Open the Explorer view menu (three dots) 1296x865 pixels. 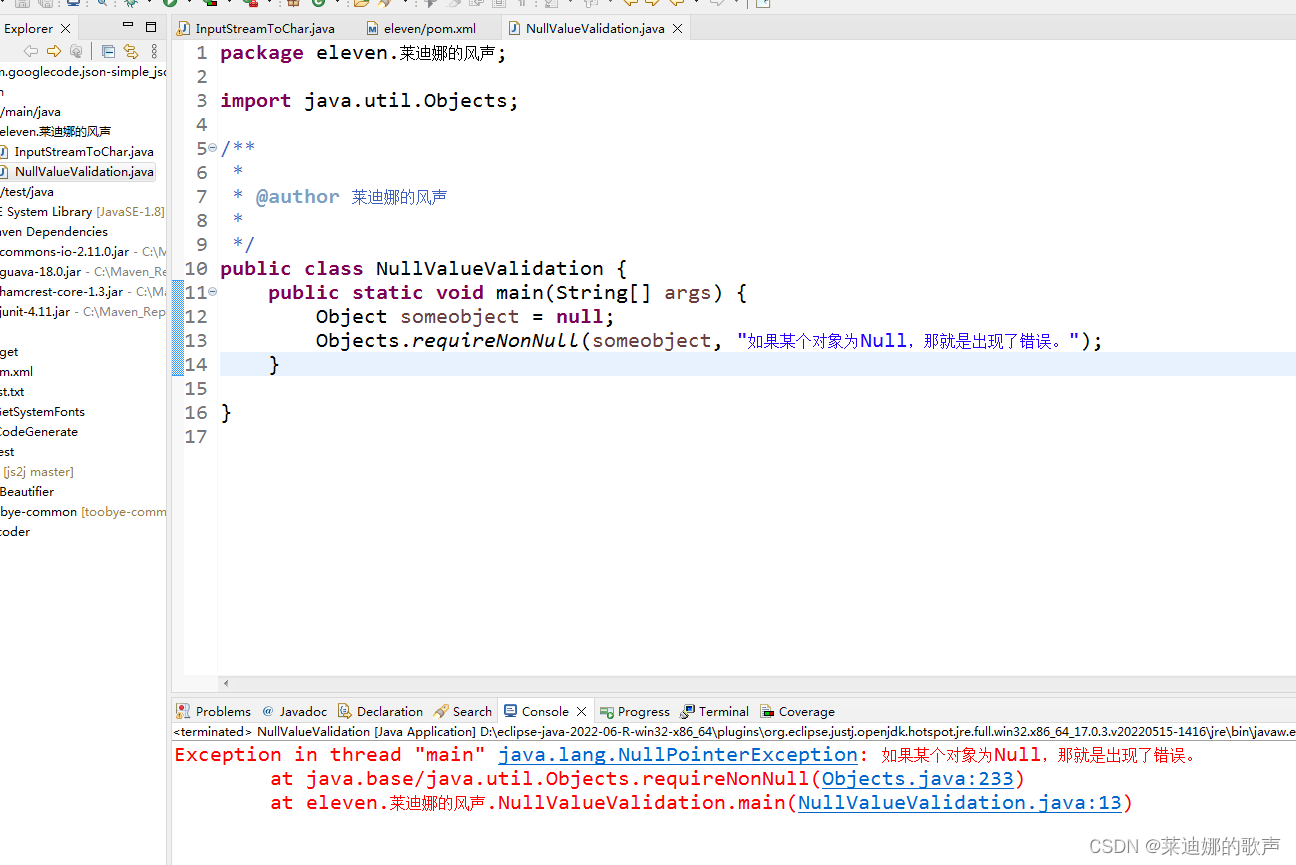pyautogui.click(x=154, y=52)
